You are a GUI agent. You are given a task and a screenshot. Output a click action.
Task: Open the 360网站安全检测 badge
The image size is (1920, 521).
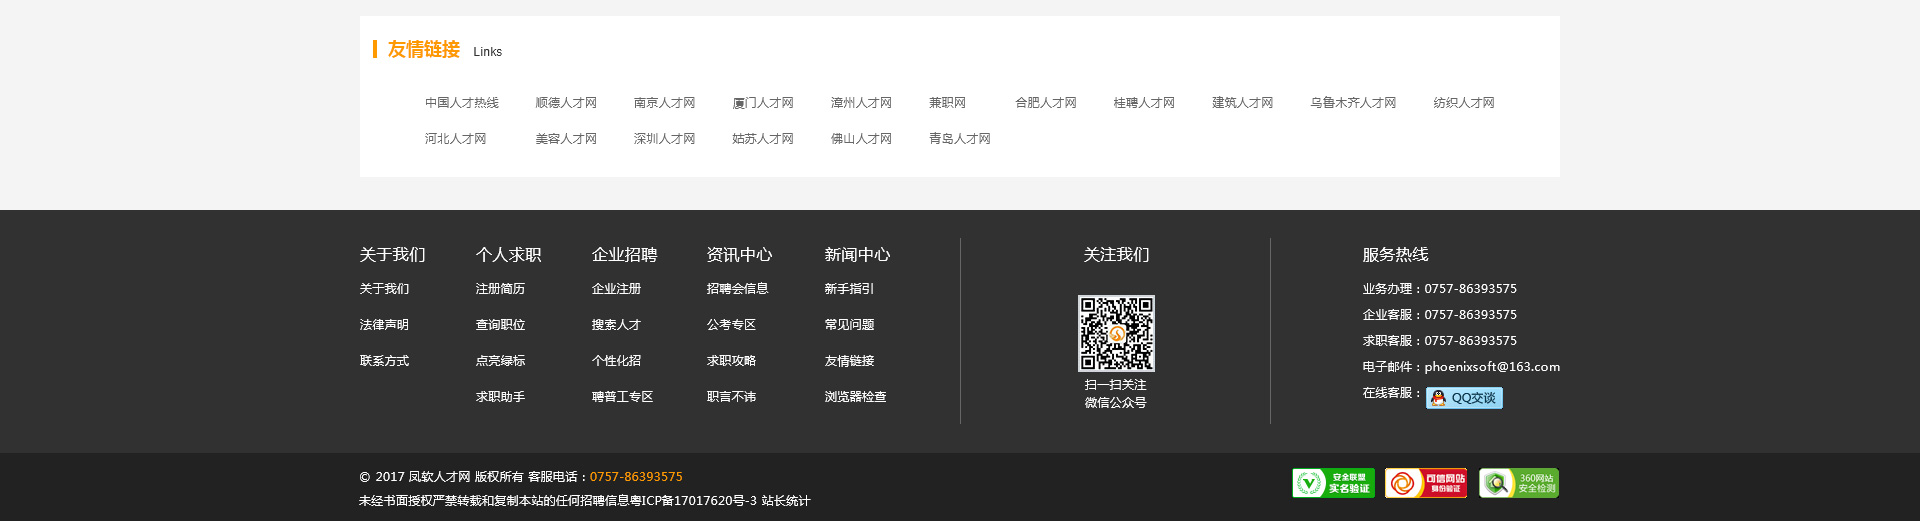coord(1519,483)
